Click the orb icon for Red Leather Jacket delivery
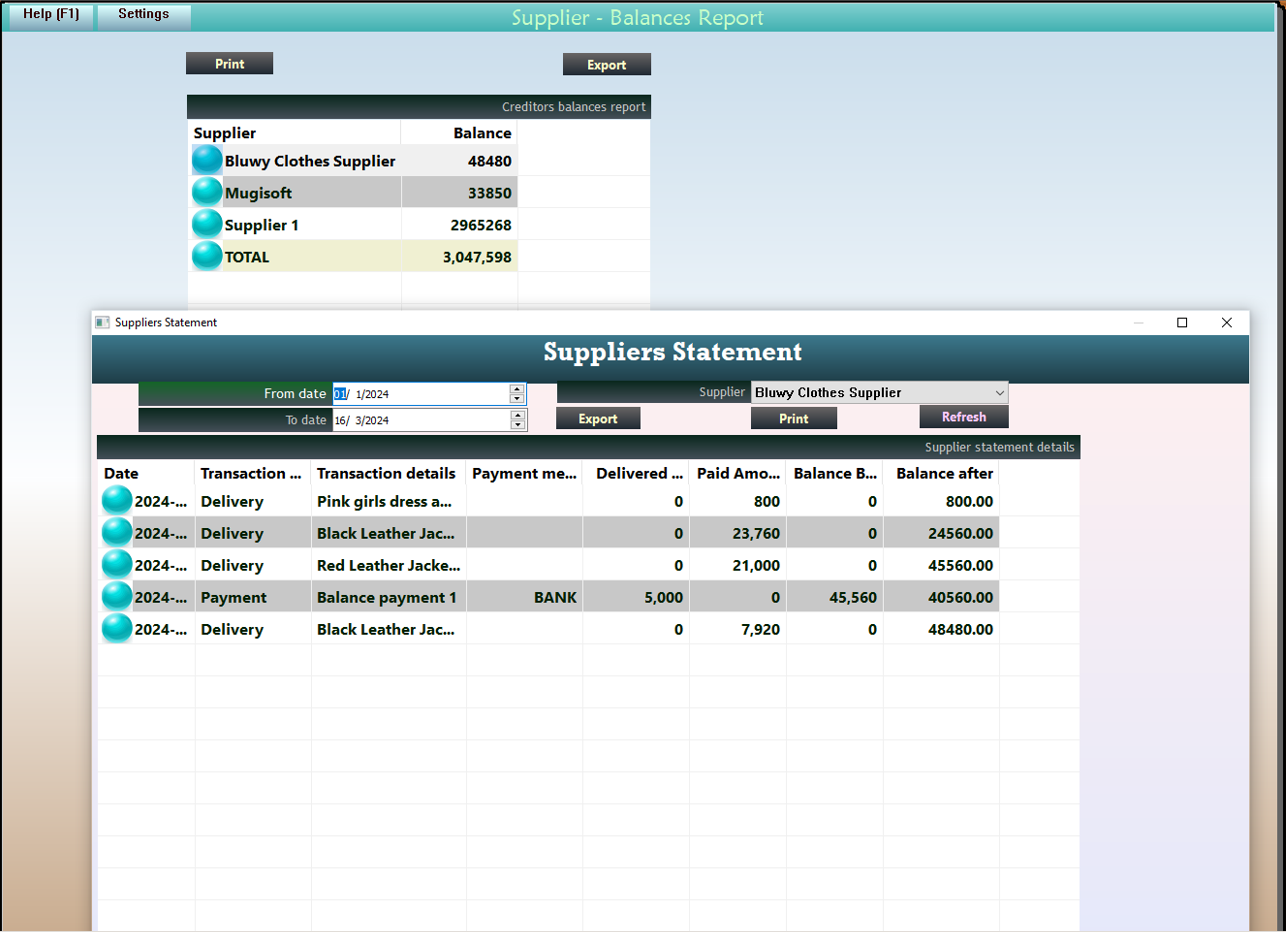 point(117,565)
